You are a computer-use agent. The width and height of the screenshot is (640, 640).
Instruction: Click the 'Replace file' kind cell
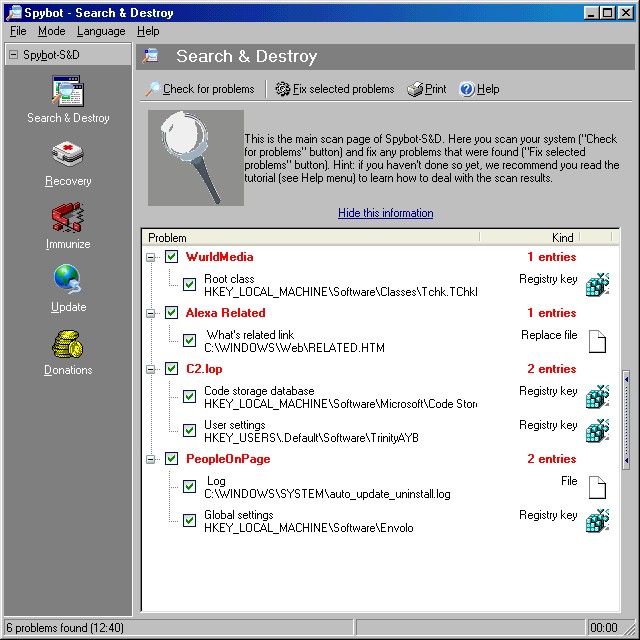(x=549, y=335)
